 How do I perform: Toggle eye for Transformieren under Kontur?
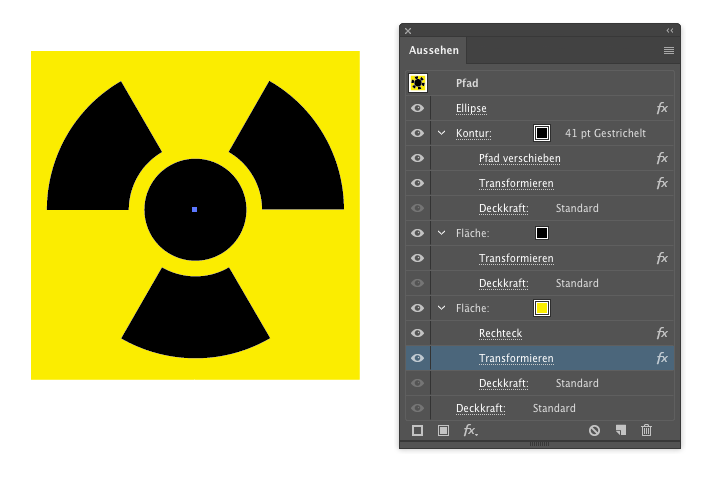pyautogui.click(x=417, y=183)
